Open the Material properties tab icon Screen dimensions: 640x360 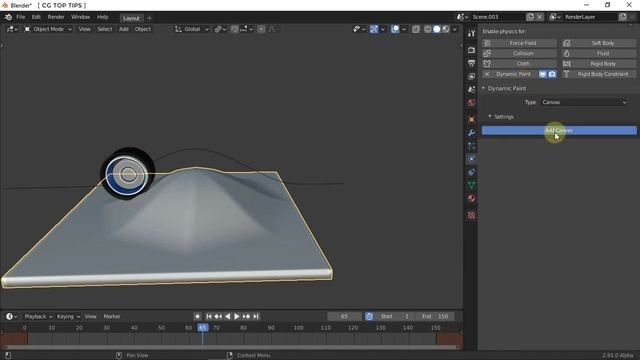(x=471, y=198)
